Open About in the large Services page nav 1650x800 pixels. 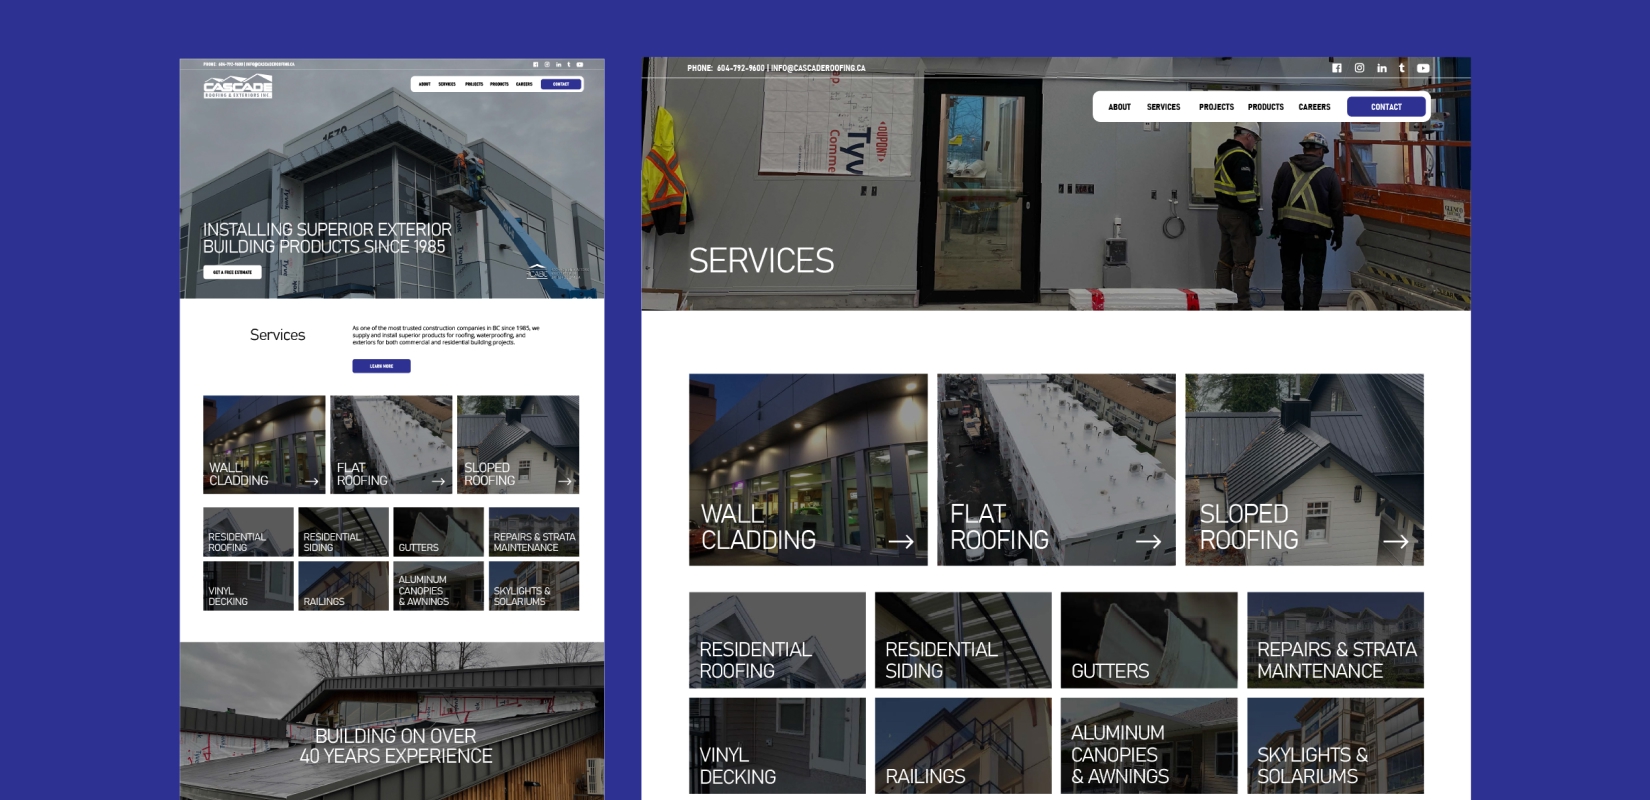coord(1119,107)
